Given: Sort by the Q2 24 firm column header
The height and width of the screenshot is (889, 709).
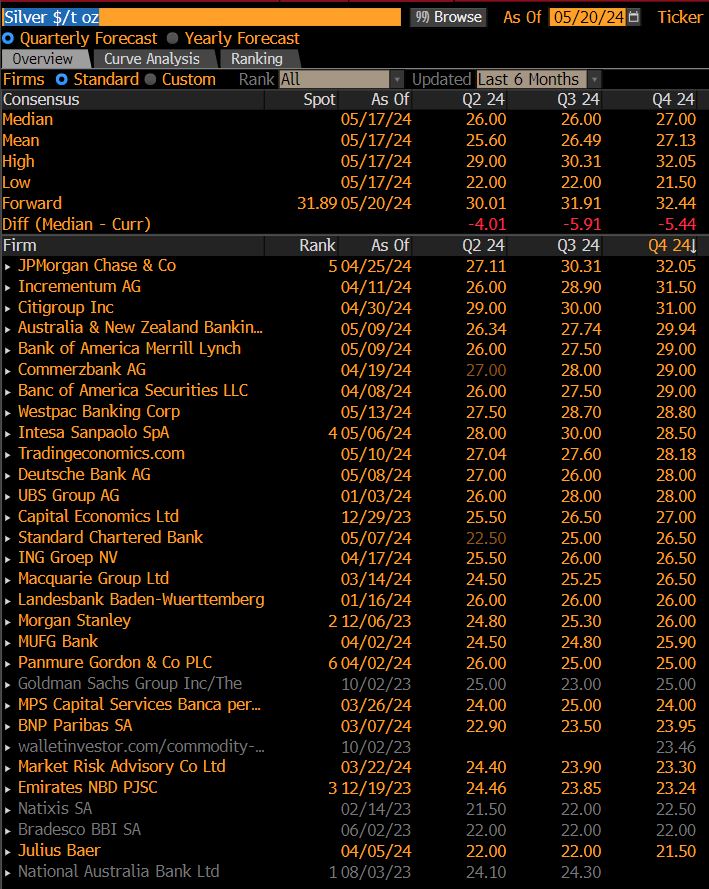Looking at the screenshot, I should [x=483, y=245].
